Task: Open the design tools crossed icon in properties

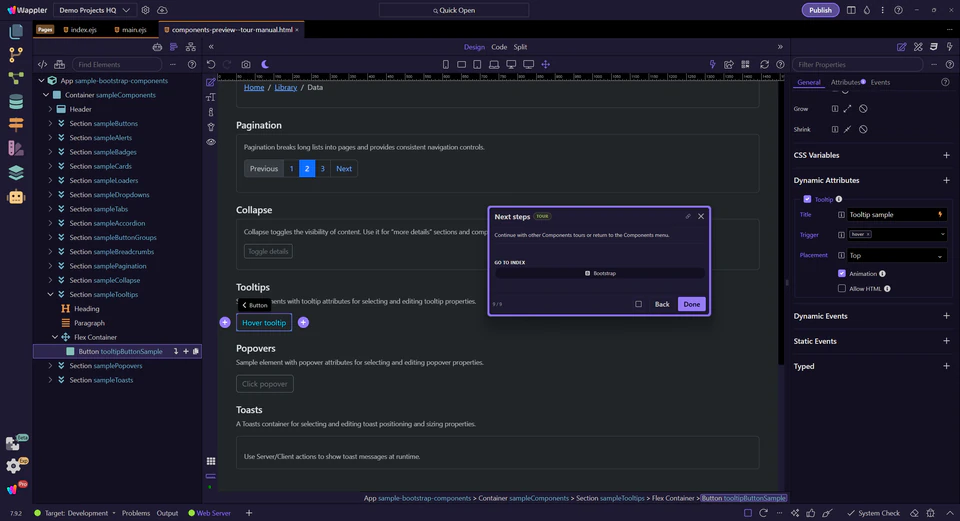Action: point(918,47)
